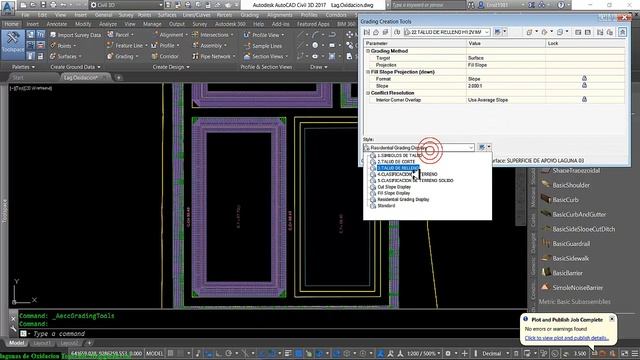Screen dimensions: 640x360
Task: Pick the BasicGuardrail subassembly
Action: click(566, 244)
